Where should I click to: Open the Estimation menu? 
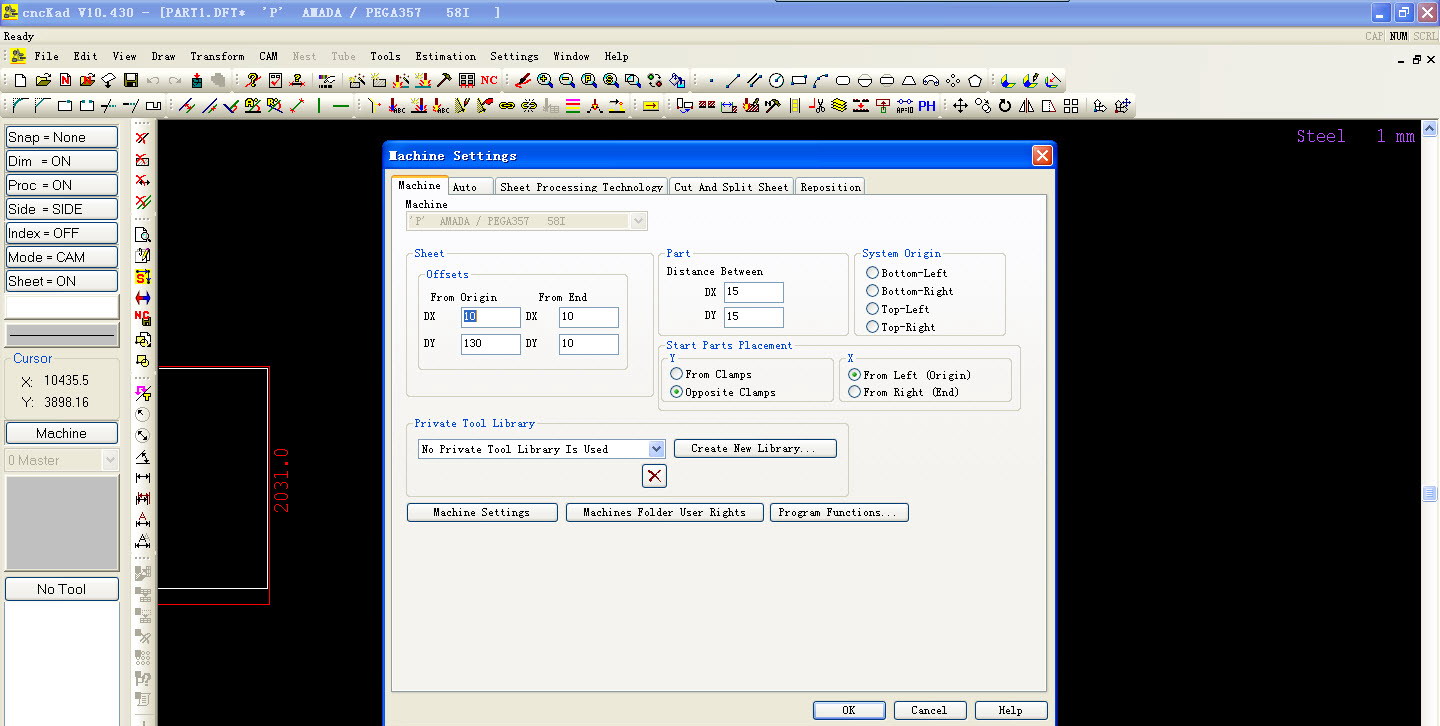[x=446, y=56]
